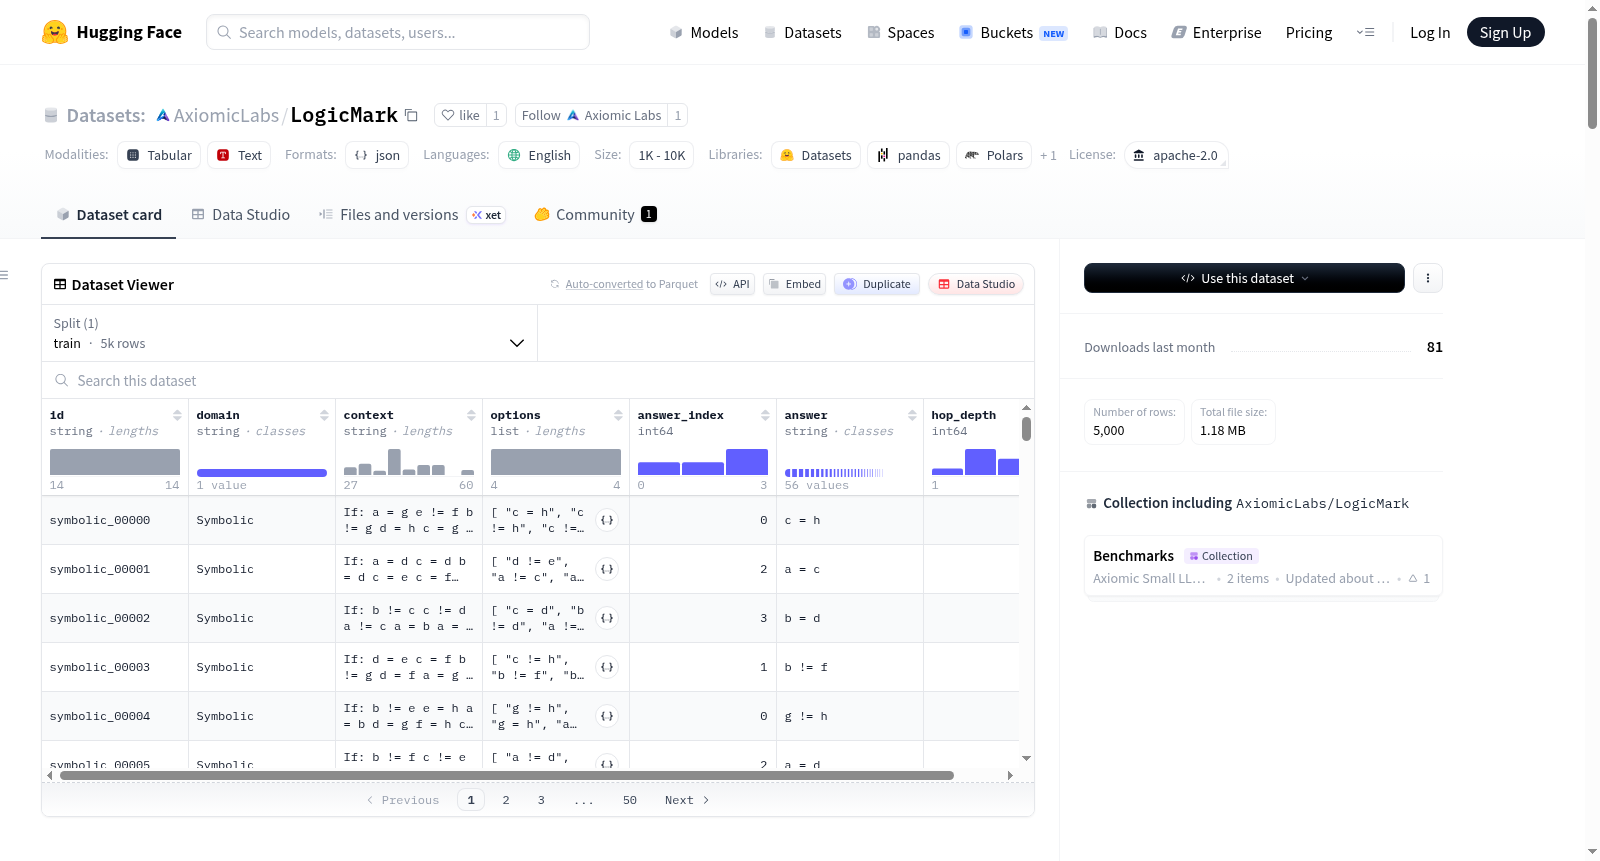This screenshot has height=861, width=1600.
Task: Open the Use this dataset dropdown
Action: pos(1244,278)
